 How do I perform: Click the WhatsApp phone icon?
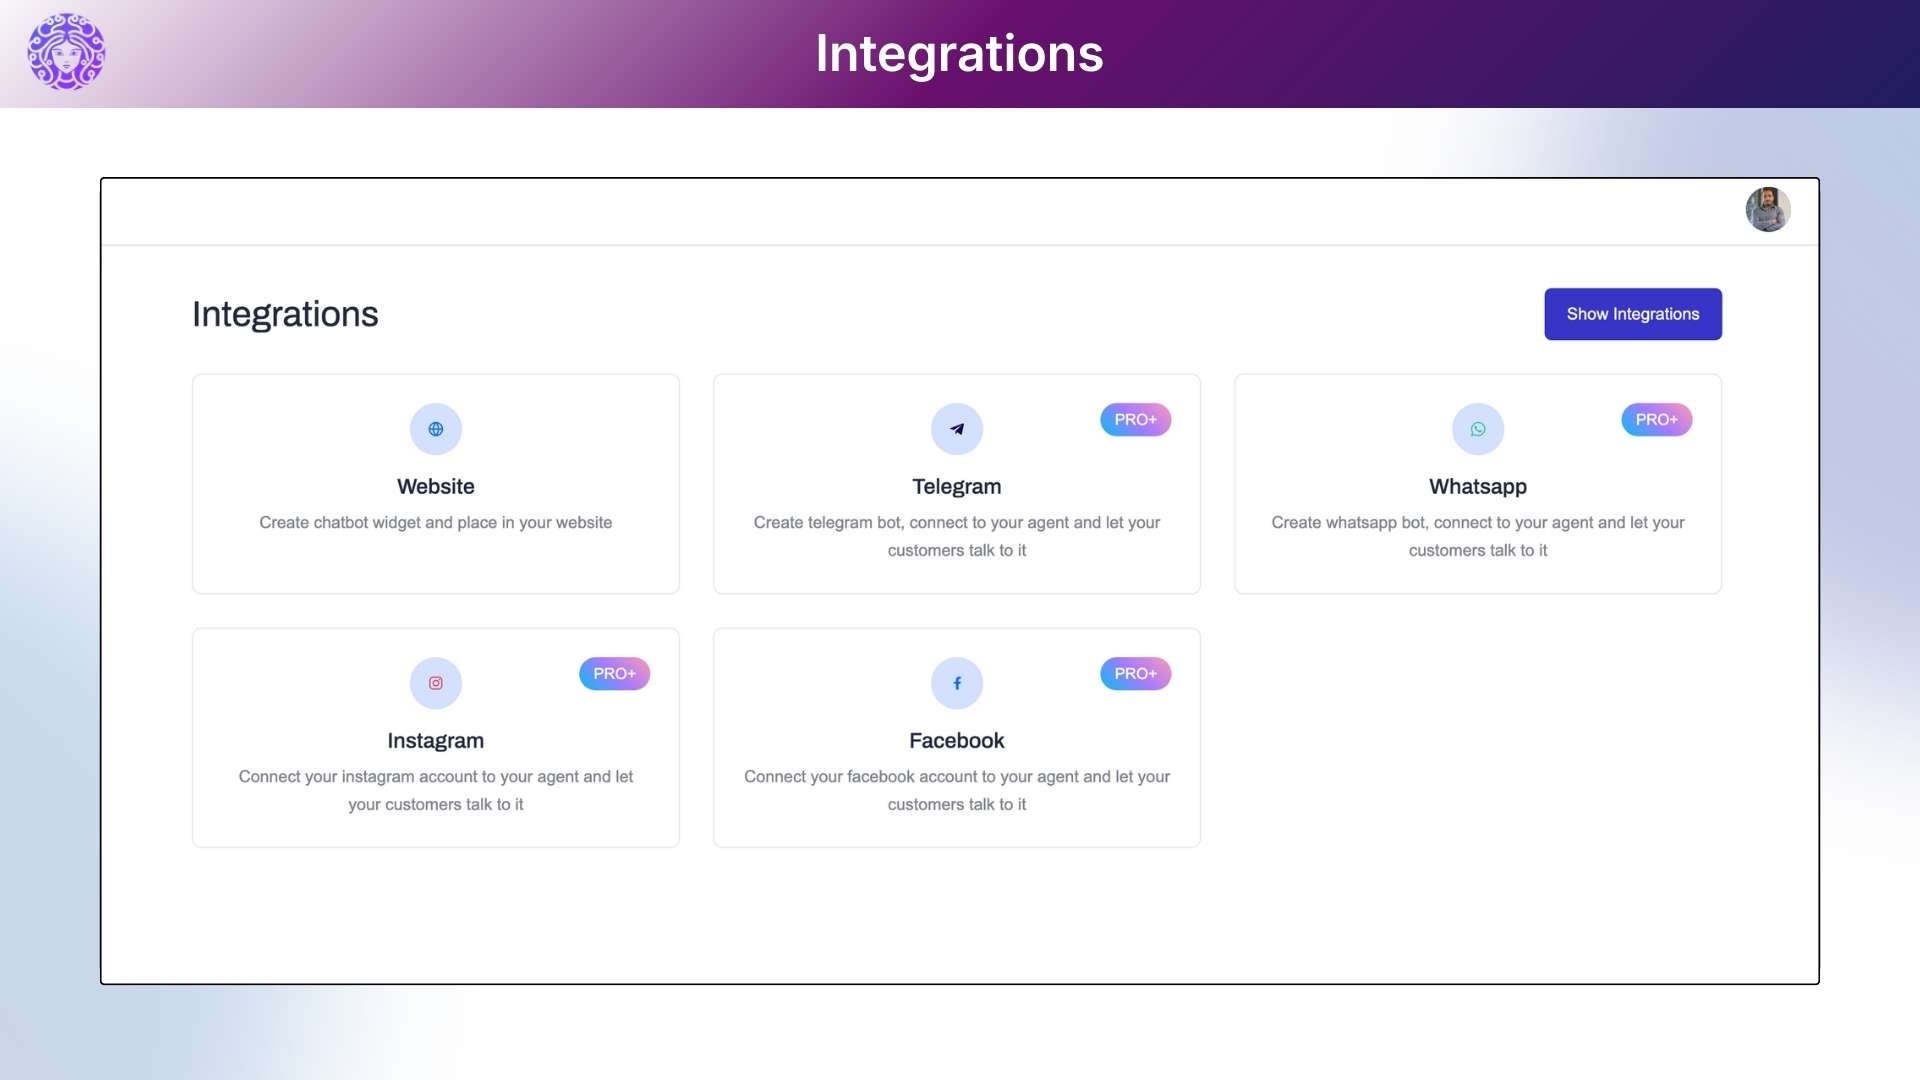(1477, 428)
